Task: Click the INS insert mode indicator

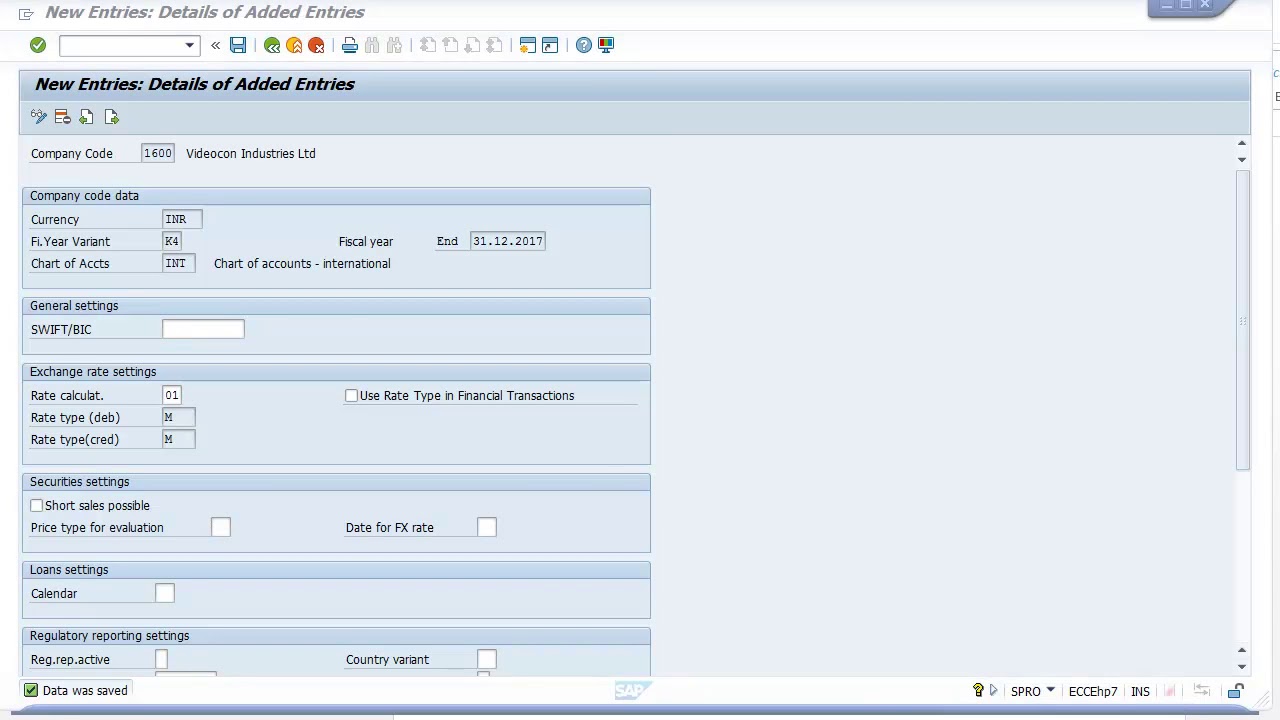Action: tap(1140, 692)
